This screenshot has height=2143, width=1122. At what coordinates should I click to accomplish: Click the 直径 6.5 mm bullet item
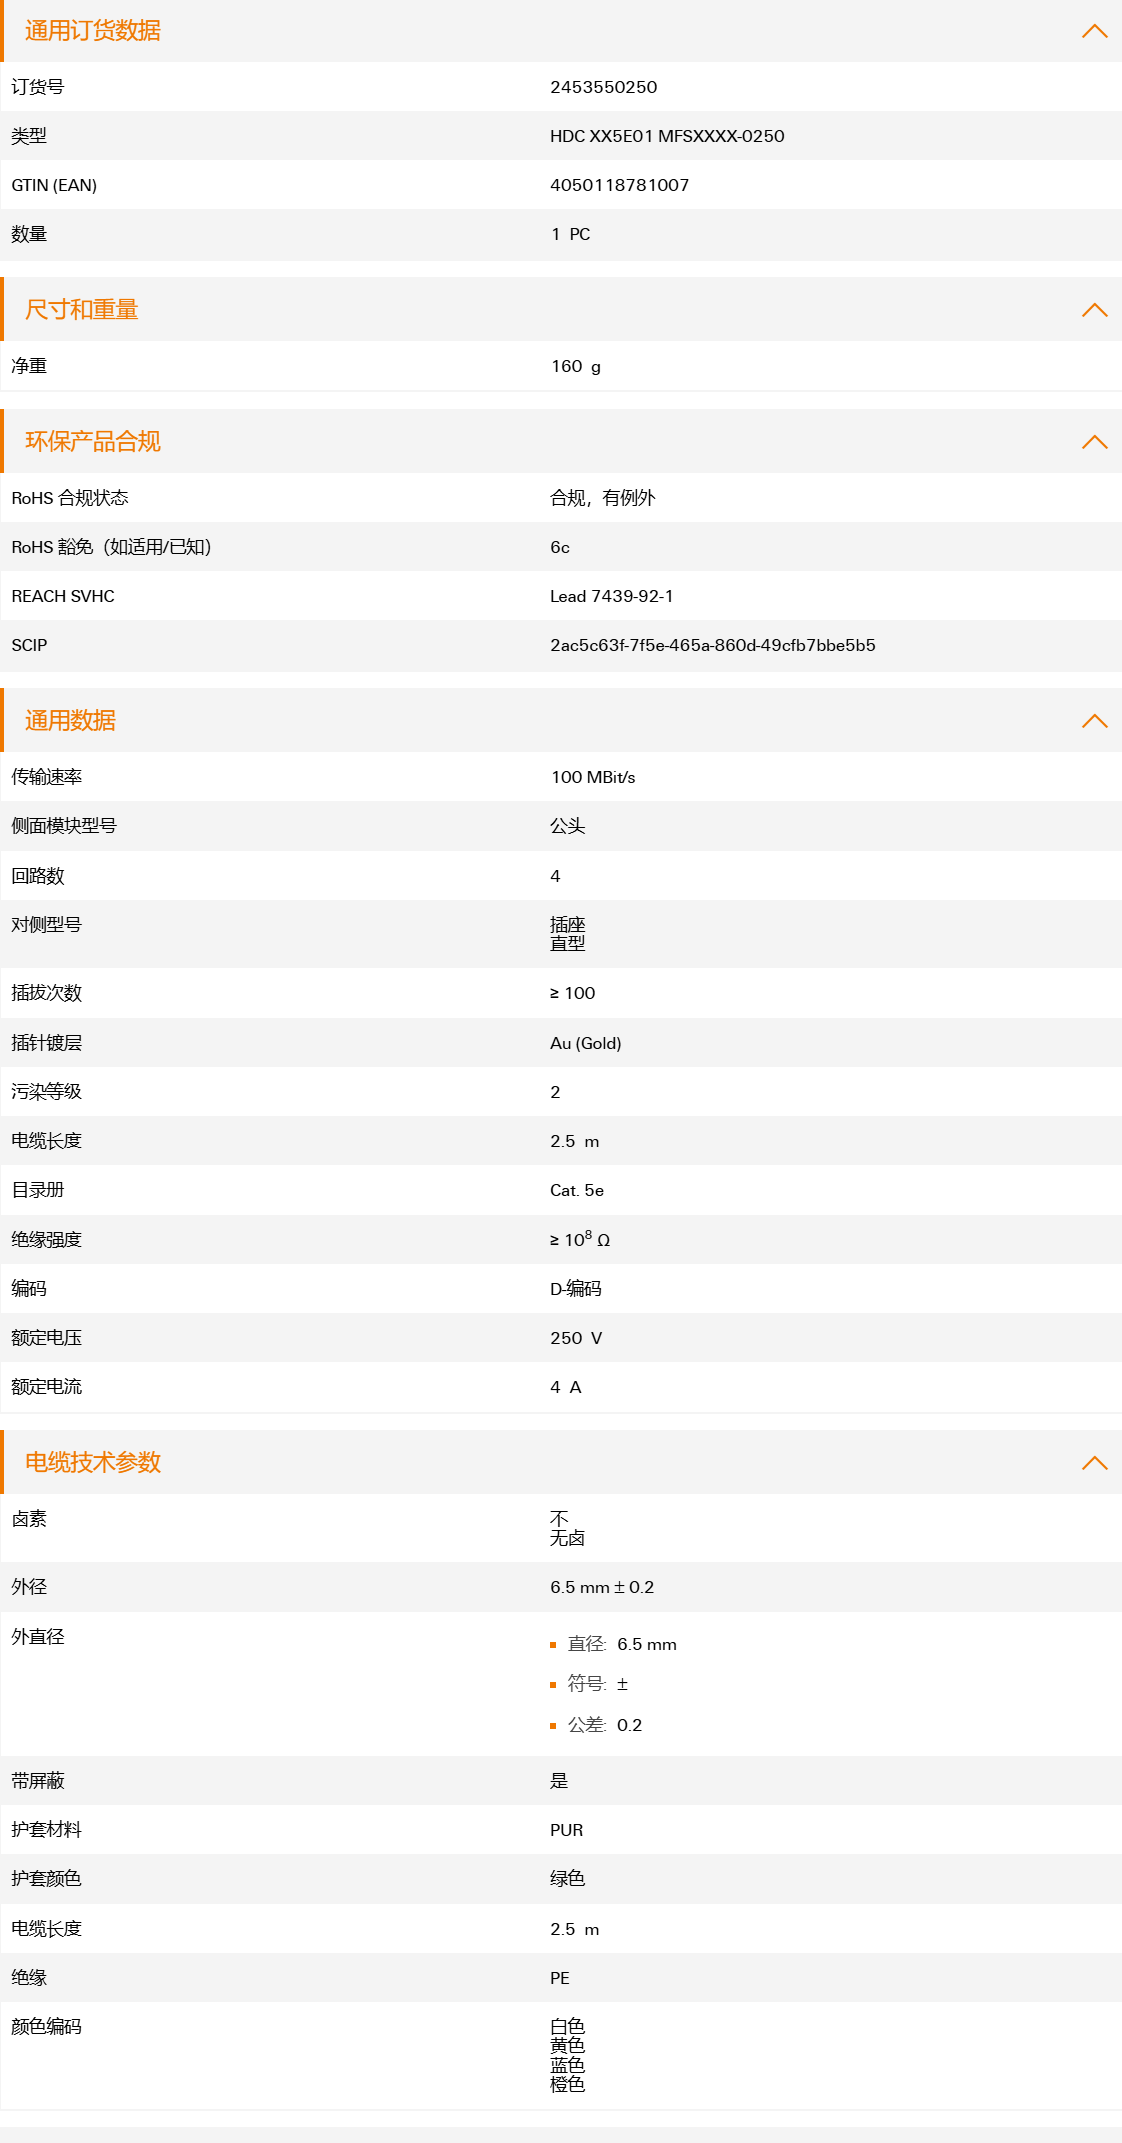click(x=621, y=1644)
